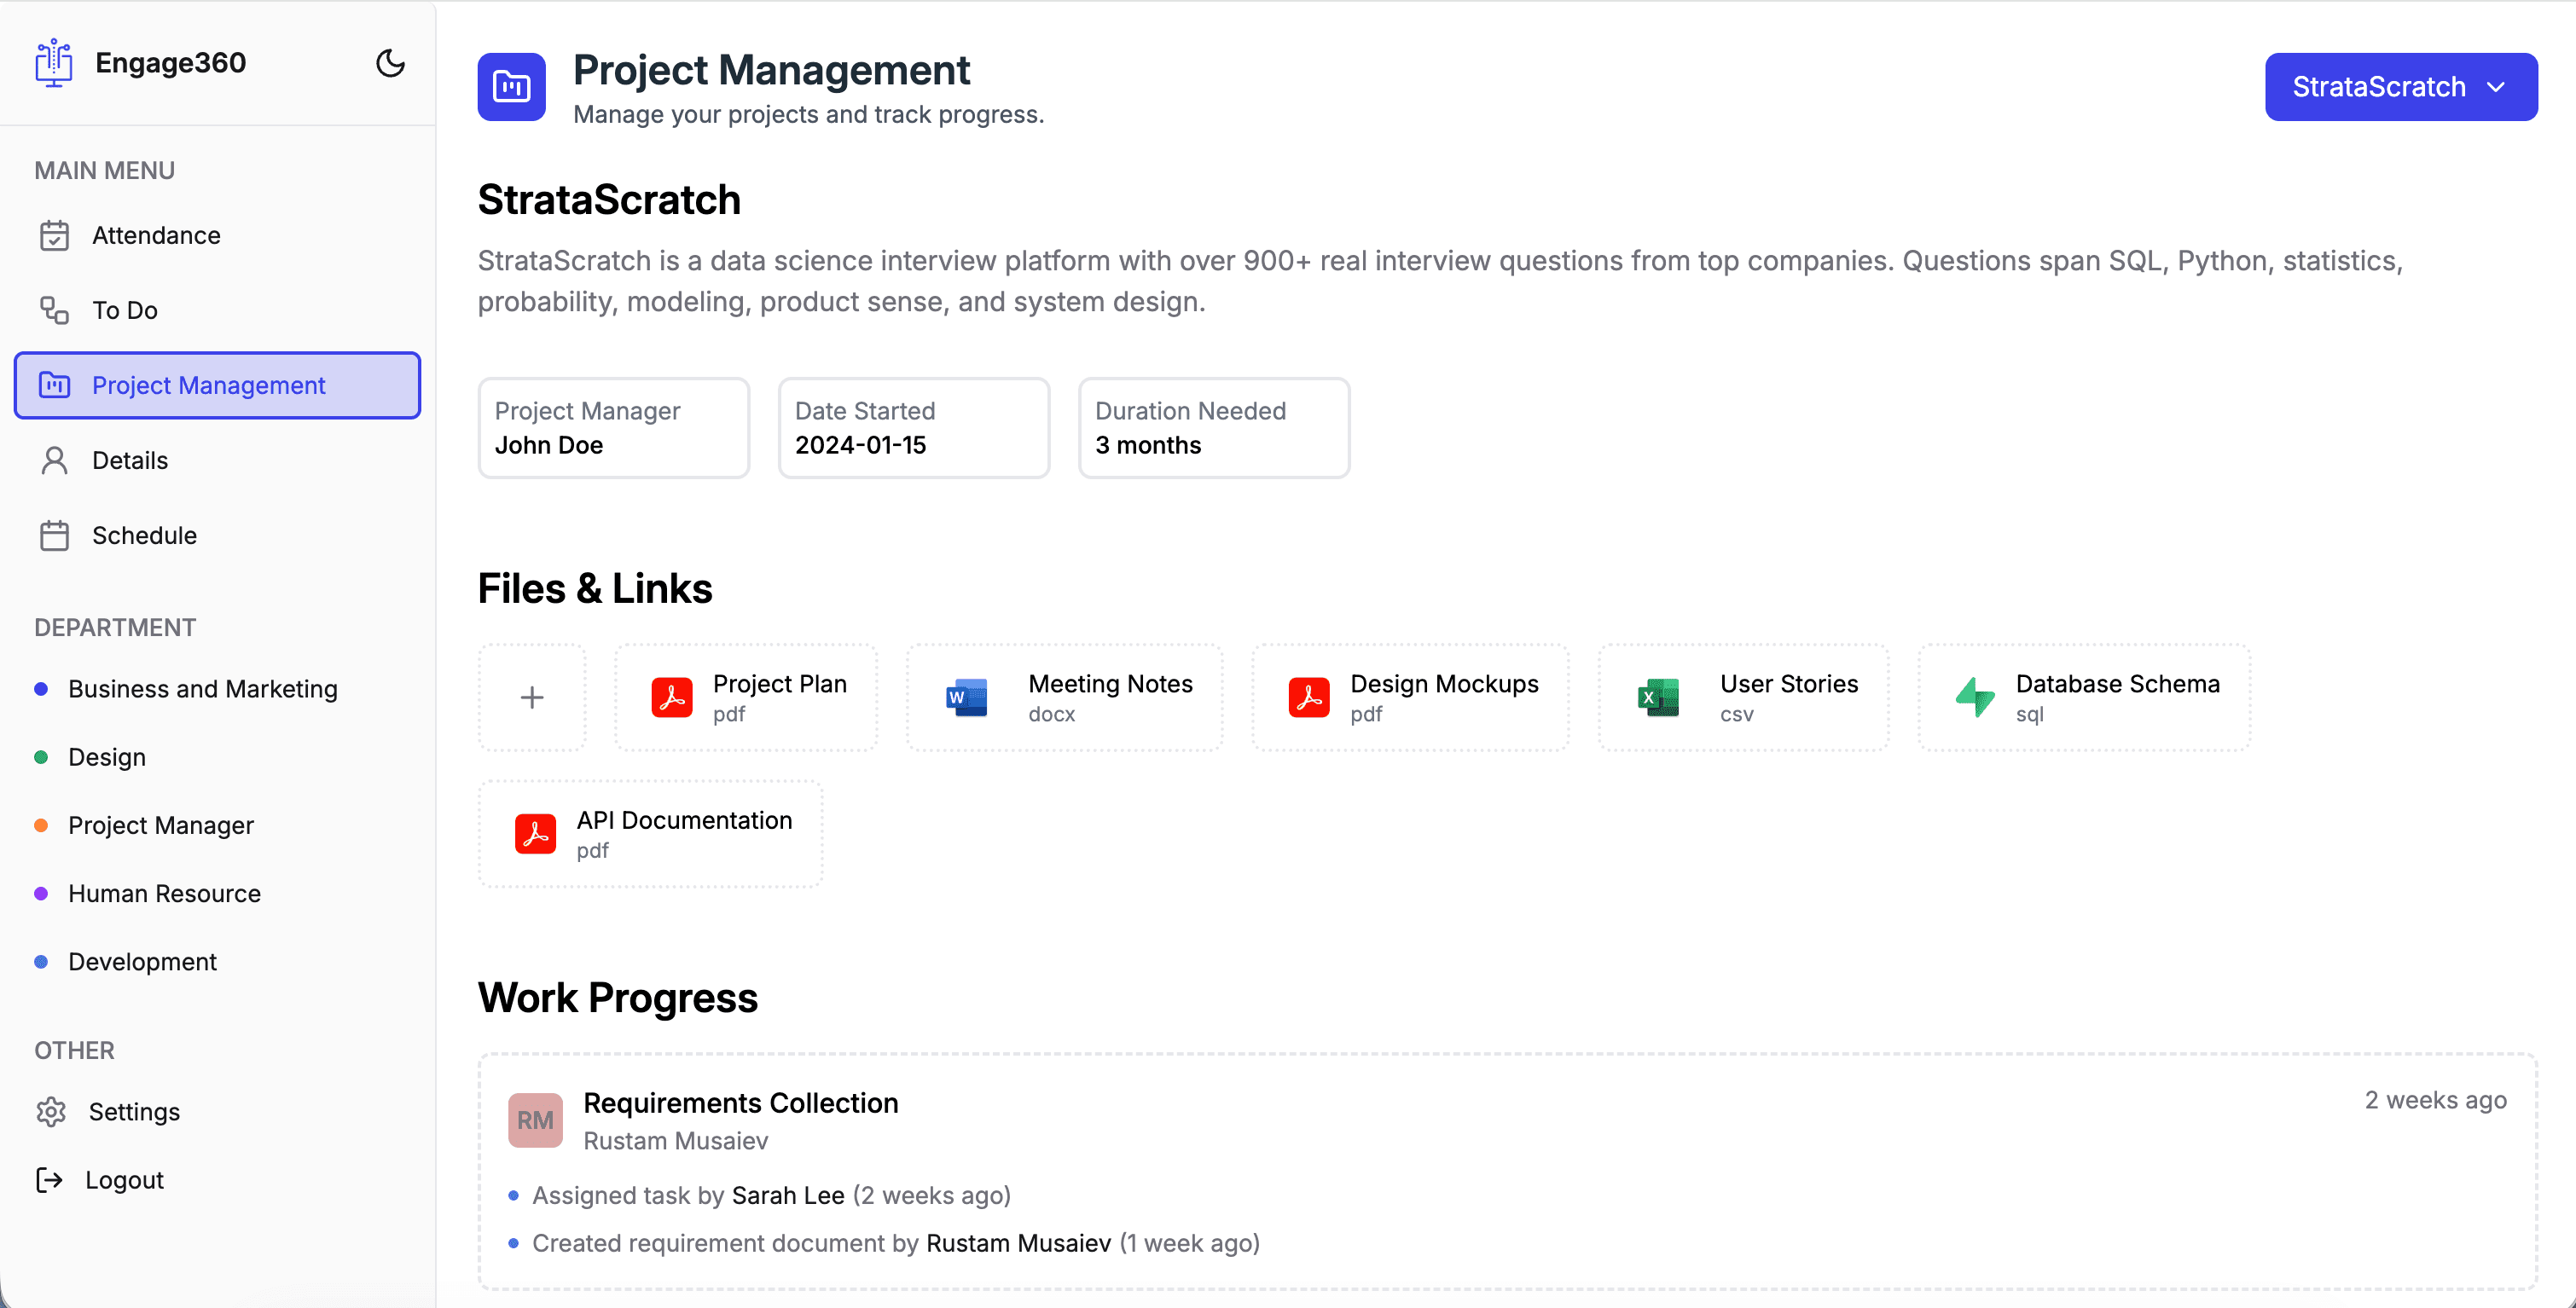Open the Meeting Notes docx file
2576x1308 pixels.
point(1065,697)
